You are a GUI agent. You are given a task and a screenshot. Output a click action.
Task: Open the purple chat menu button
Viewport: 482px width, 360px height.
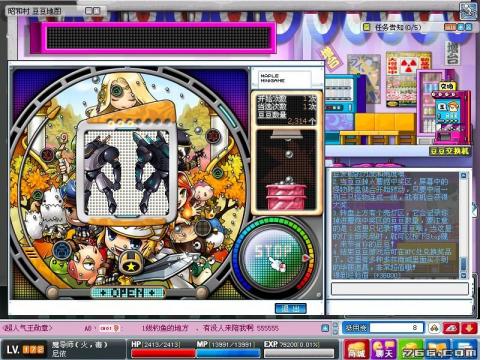pyautogui.click(x=384, y=350)
